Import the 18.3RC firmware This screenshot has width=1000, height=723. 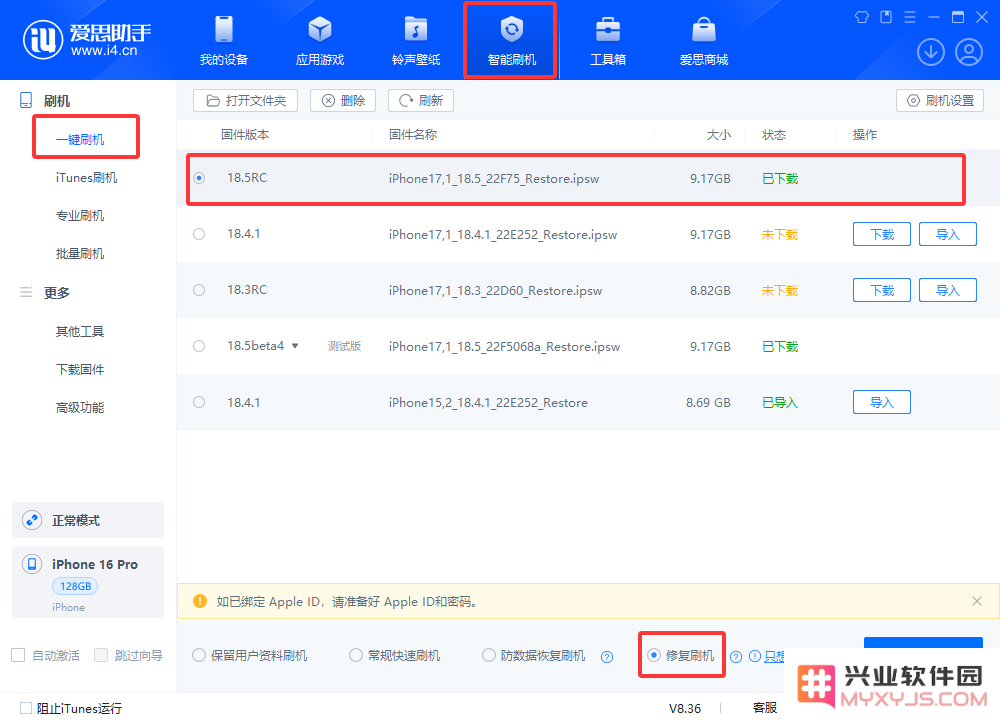pyautogui.click(x=948, y=290)
